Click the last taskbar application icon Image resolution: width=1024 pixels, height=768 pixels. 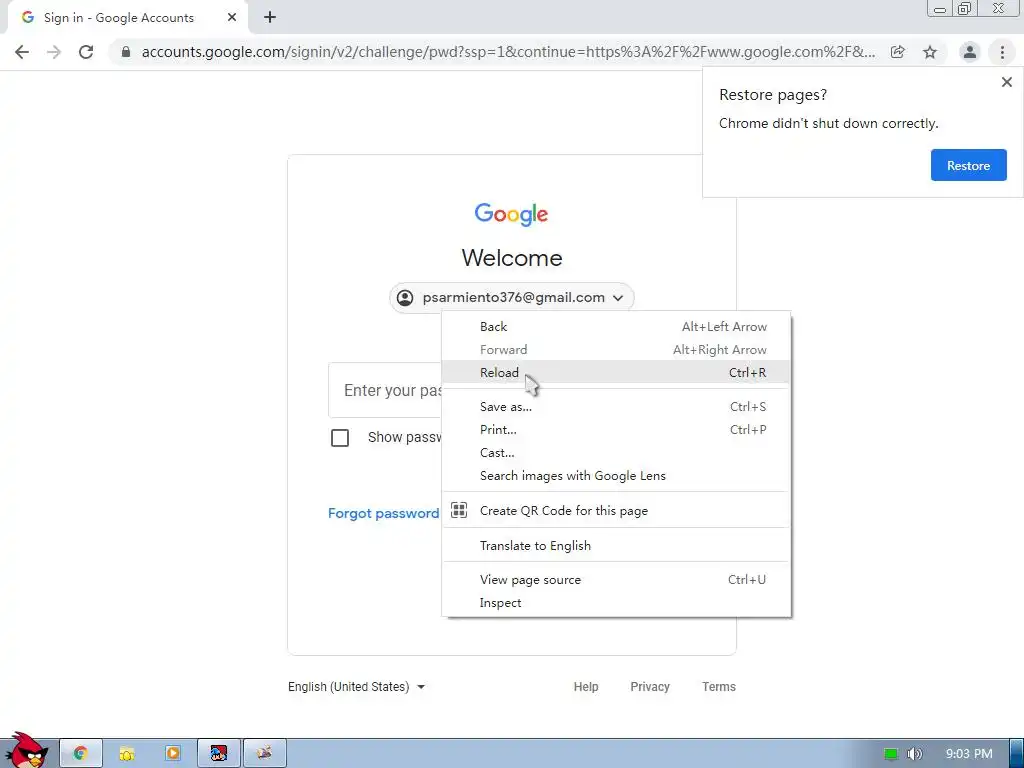264,754
